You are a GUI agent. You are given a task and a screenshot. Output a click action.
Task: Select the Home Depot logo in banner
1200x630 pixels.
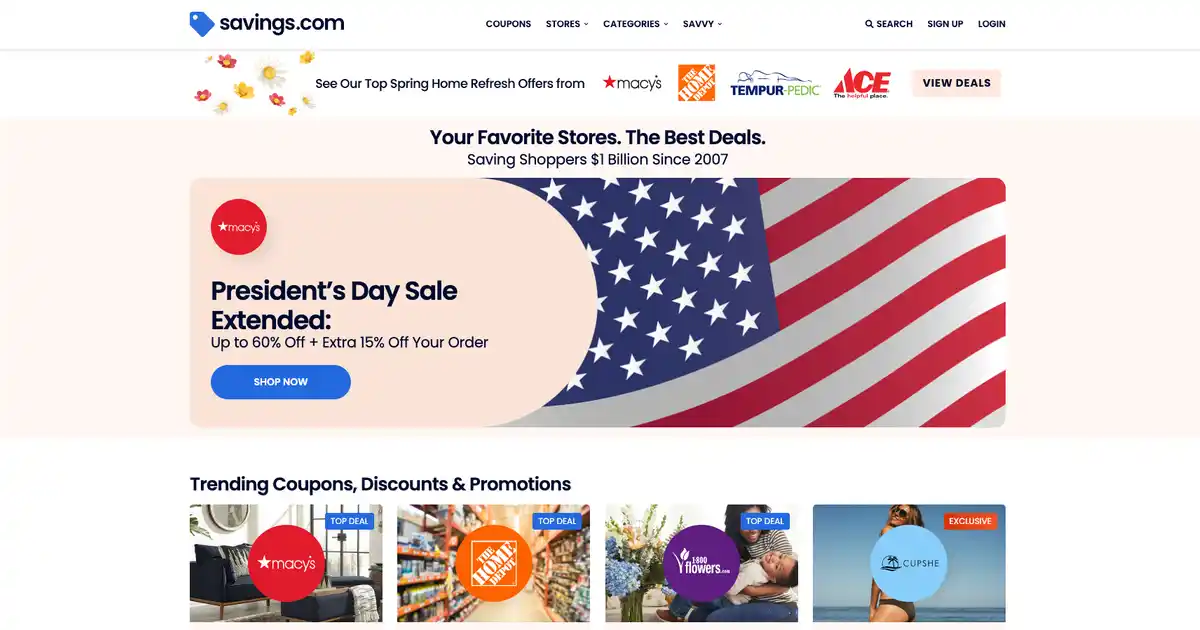click(696, 83)
